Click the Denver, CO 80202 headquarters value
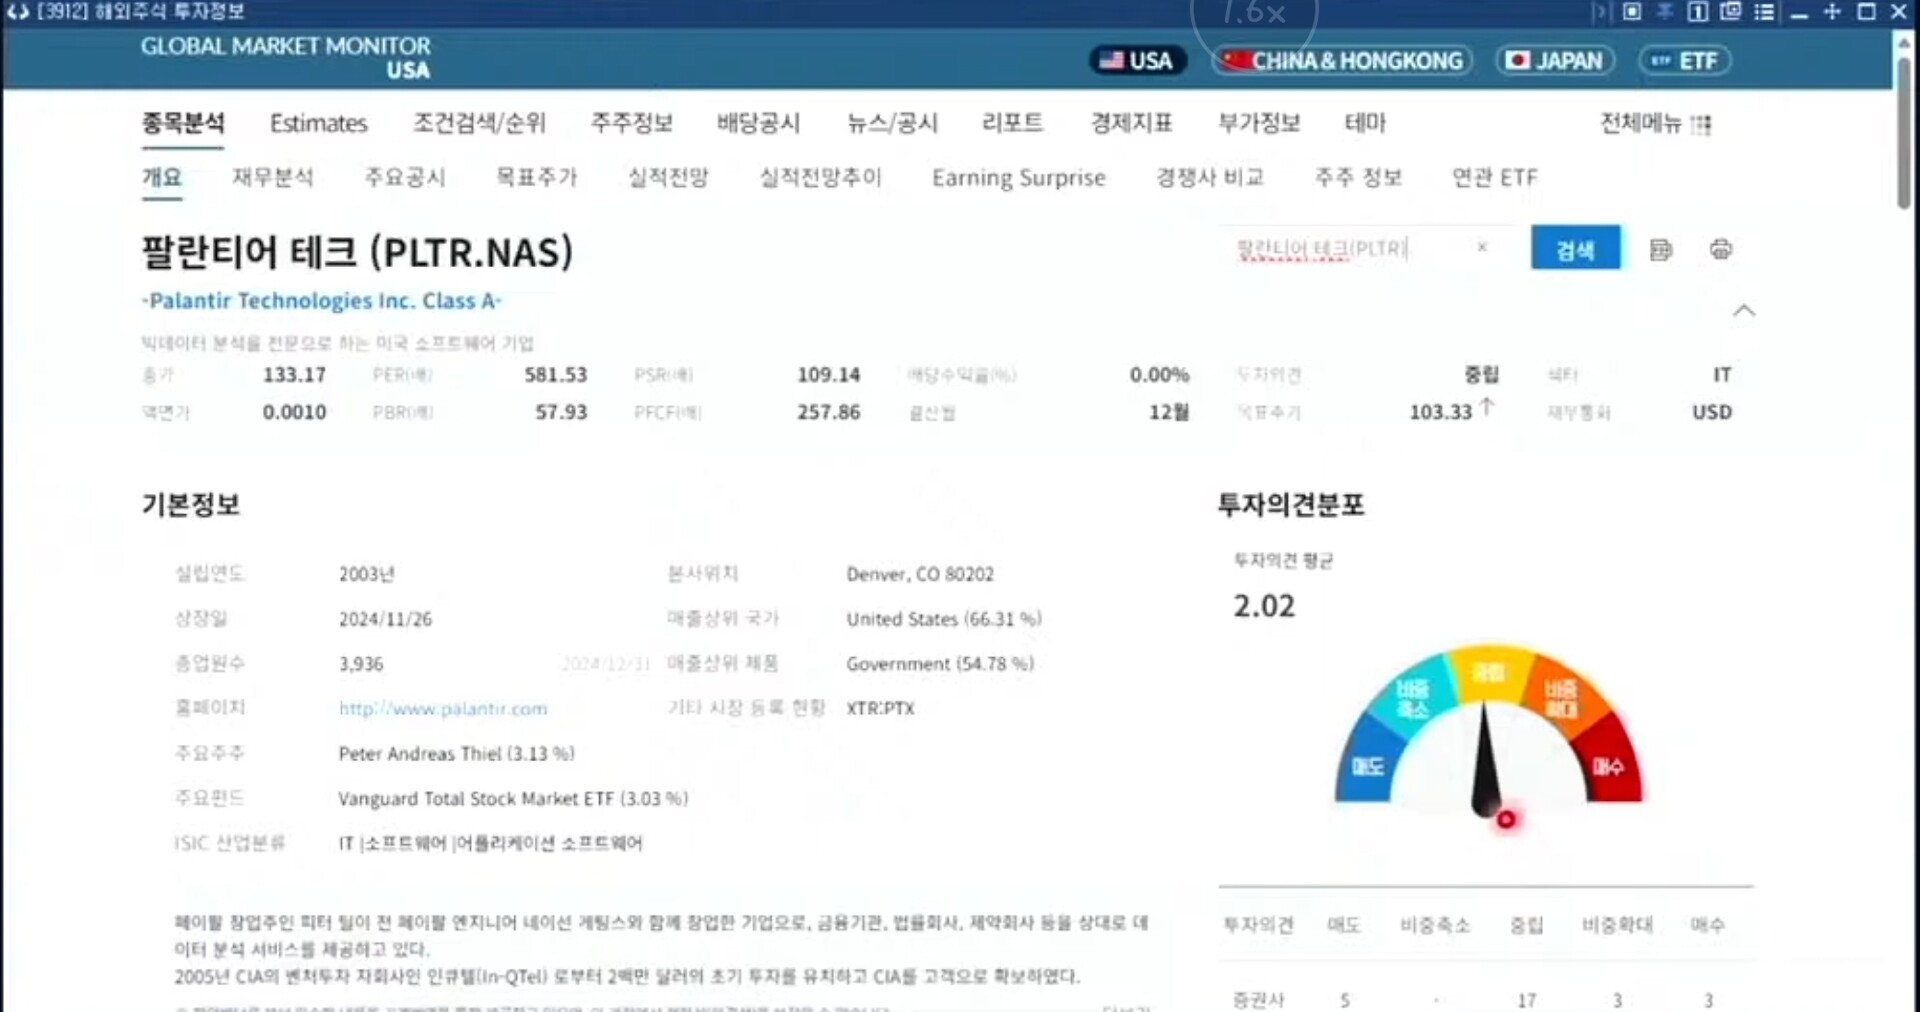Viewport: 1920px width, 1012px height. (920, 574)
